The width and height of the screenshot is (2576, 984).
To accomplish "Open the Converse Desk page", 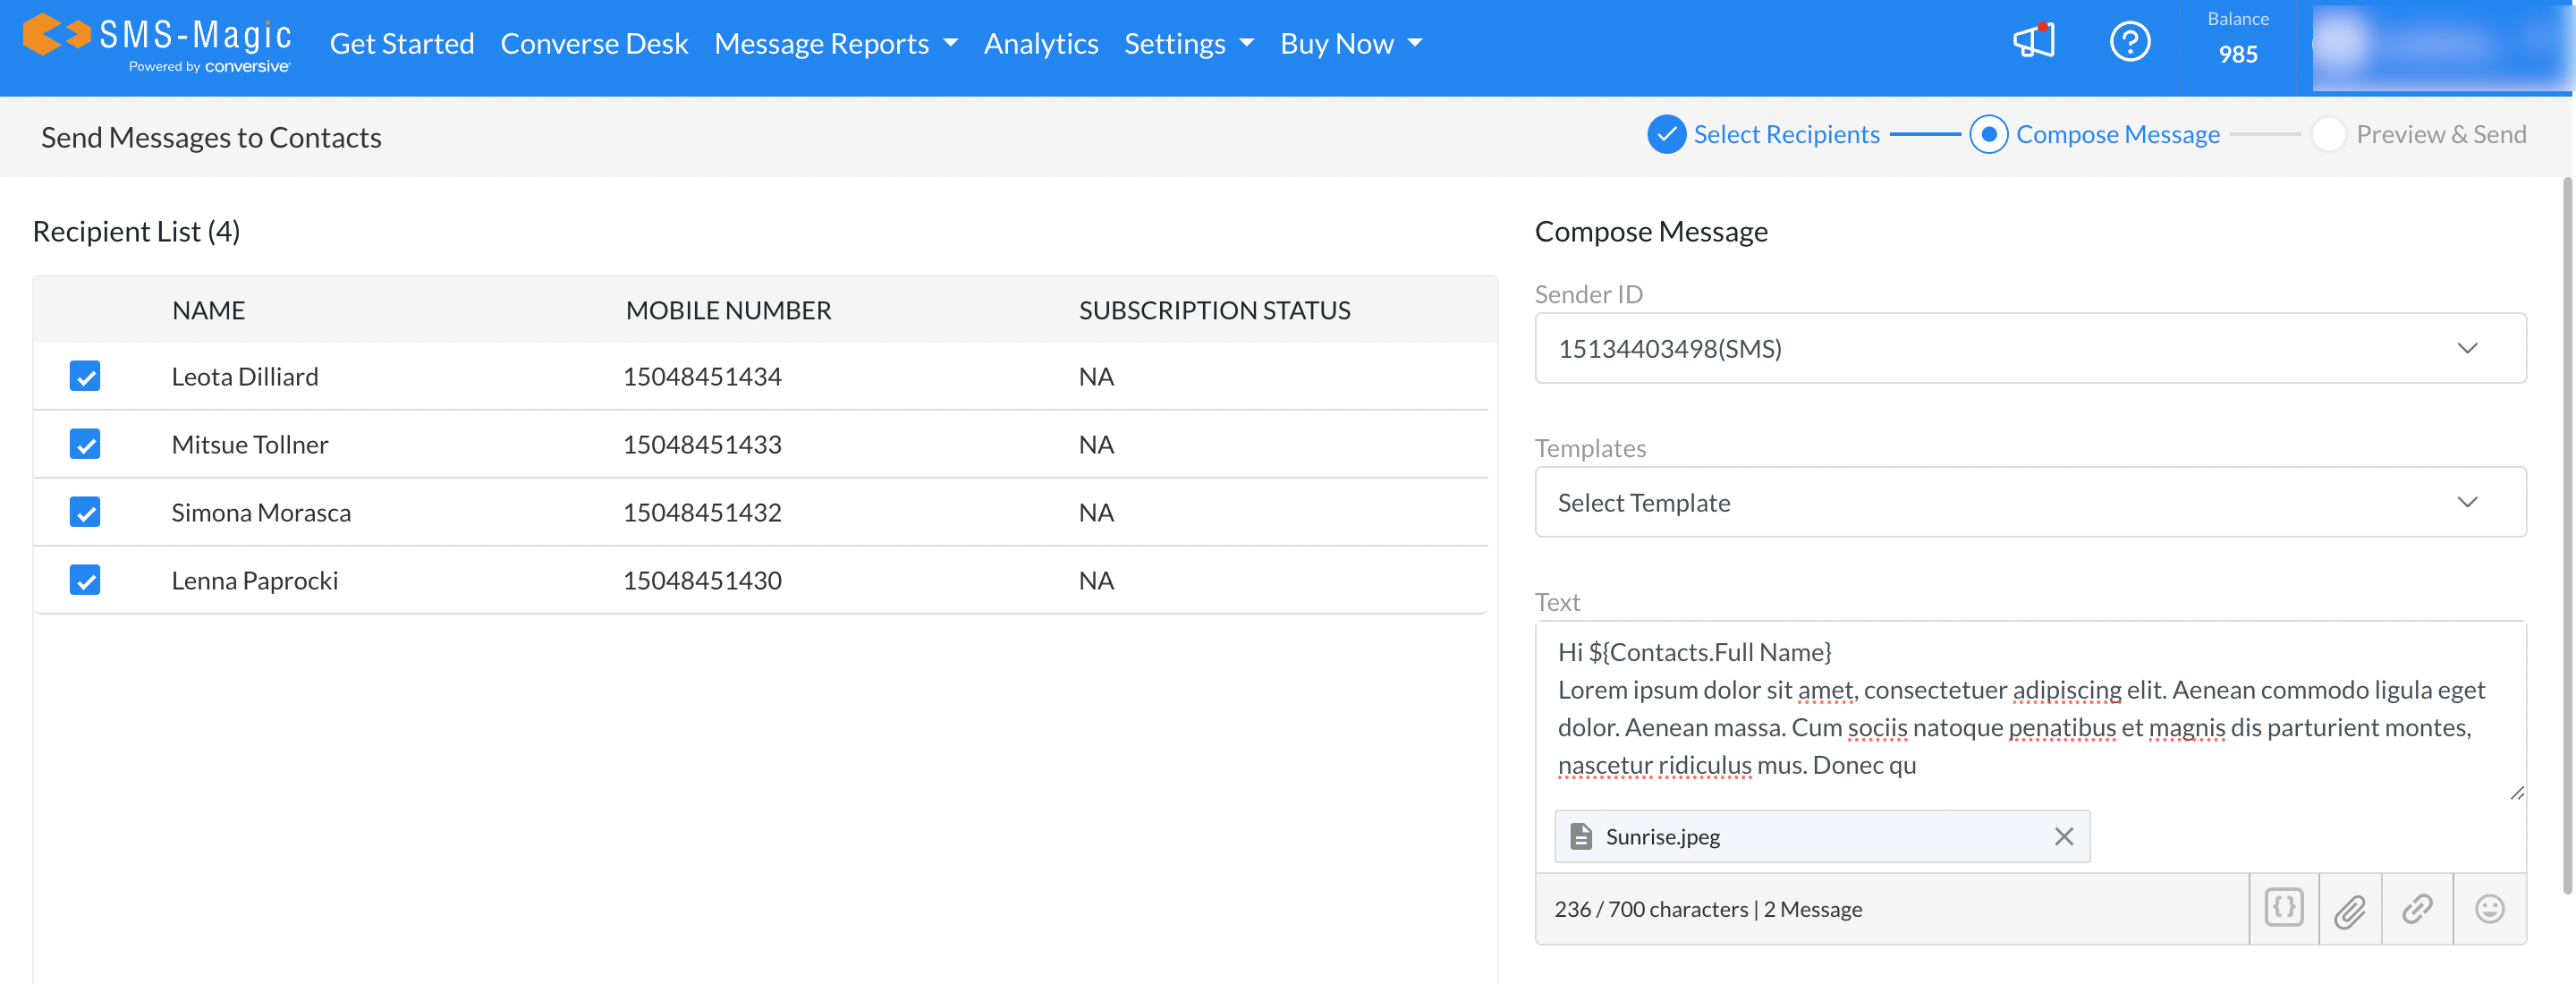I will tap(594, 44).
